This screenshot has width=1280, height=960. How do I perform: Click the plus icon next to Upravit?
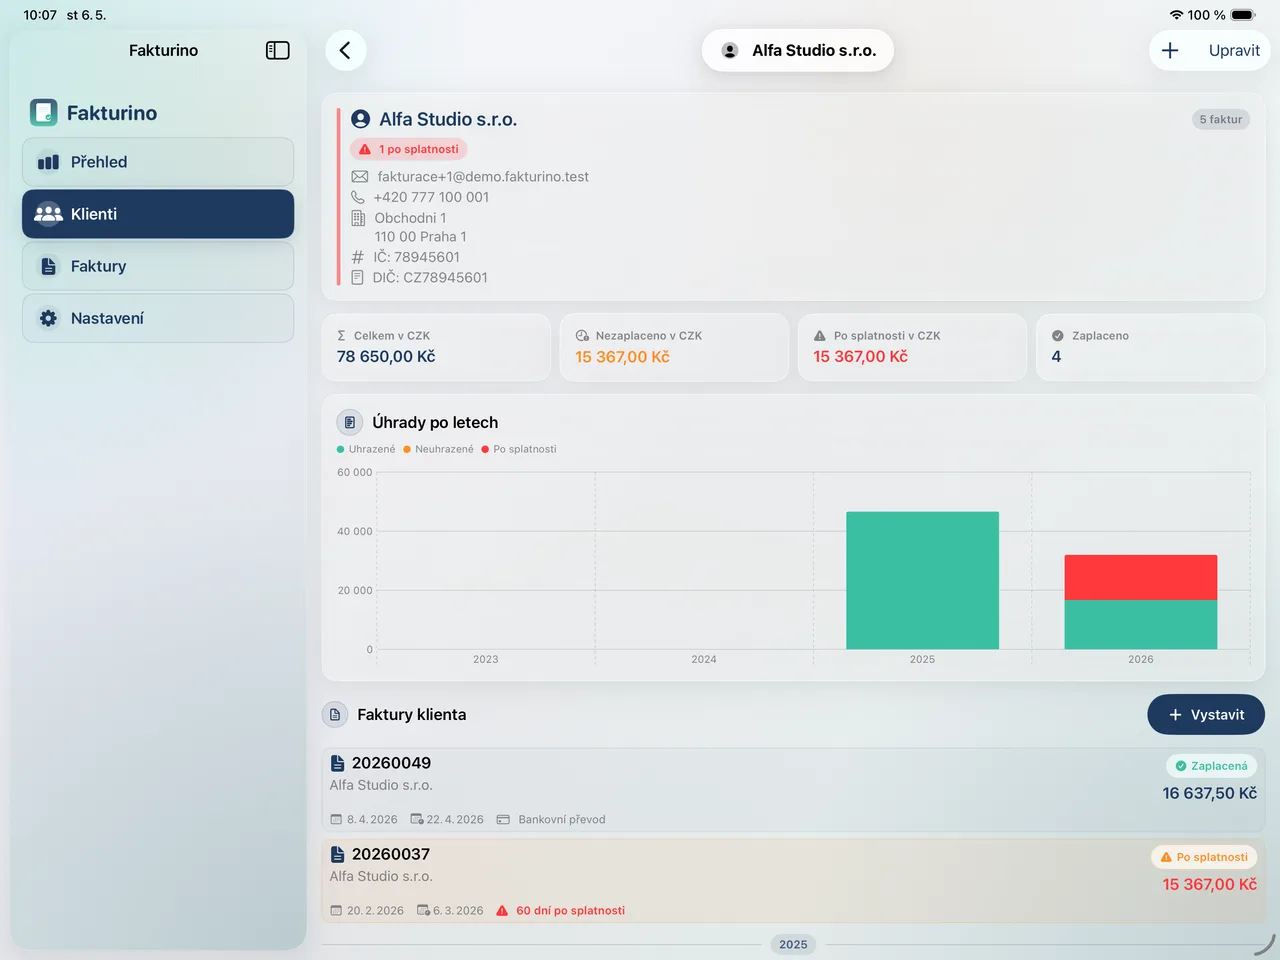point(1170,50)
